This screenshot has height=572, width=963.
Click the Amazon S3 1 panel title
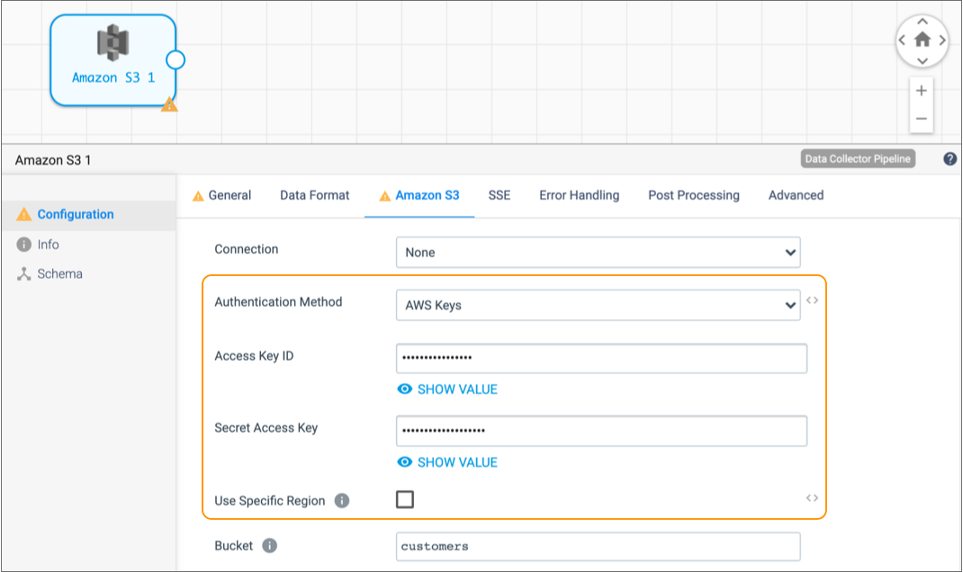click(53, 160)
